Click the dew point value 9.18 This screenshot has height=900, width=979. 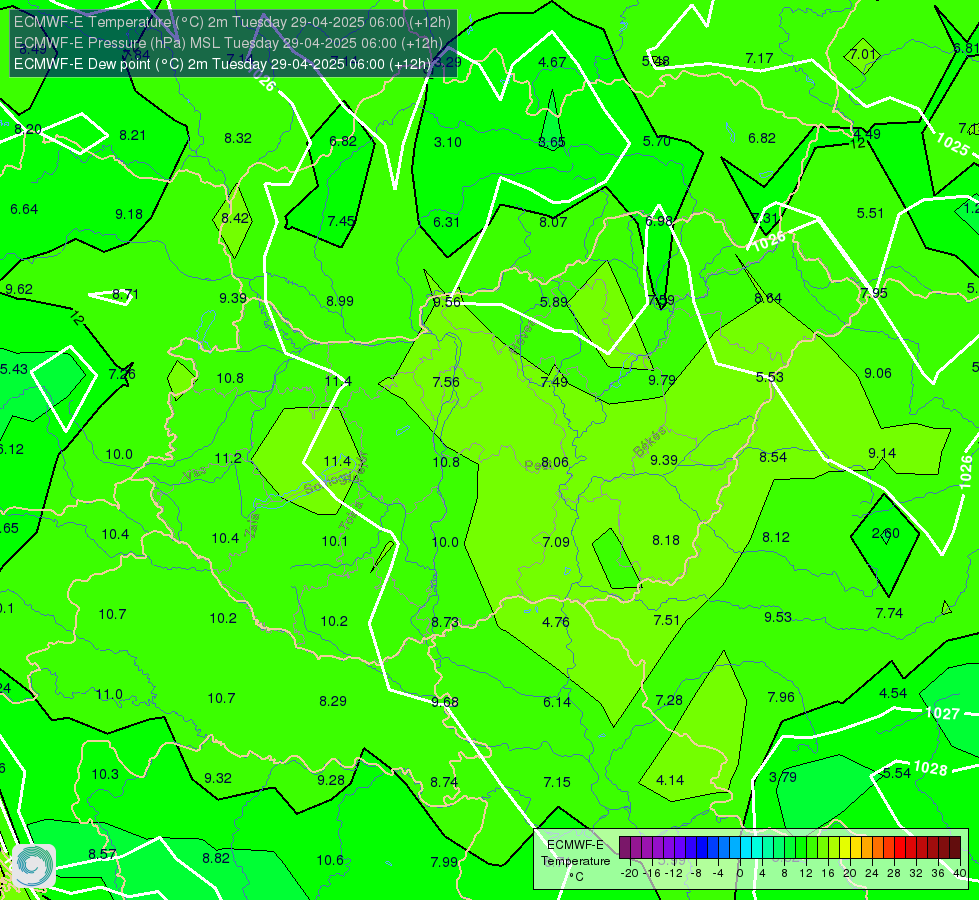pyautogui.click(x=129, y=215)
